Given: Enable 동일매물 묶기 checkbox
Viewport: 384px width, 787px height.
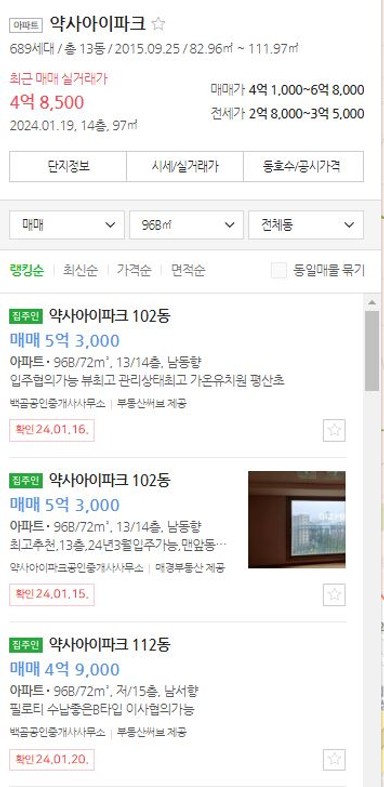Looking at the screenshot, I should pos(279,271).
